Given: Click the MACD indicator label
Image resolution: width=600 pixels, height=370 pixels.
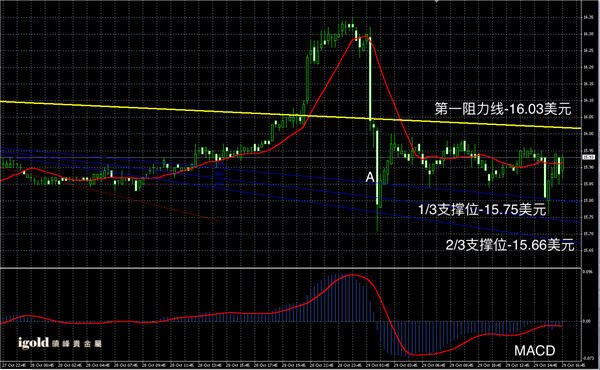Looking at the screenshot, I should [x=534, y=350].
